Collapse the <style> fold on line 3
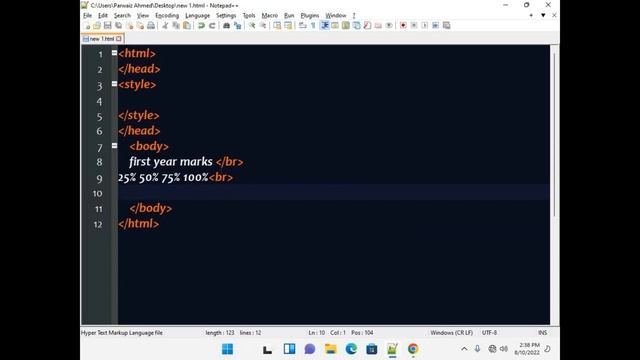 tap(114, 84)
